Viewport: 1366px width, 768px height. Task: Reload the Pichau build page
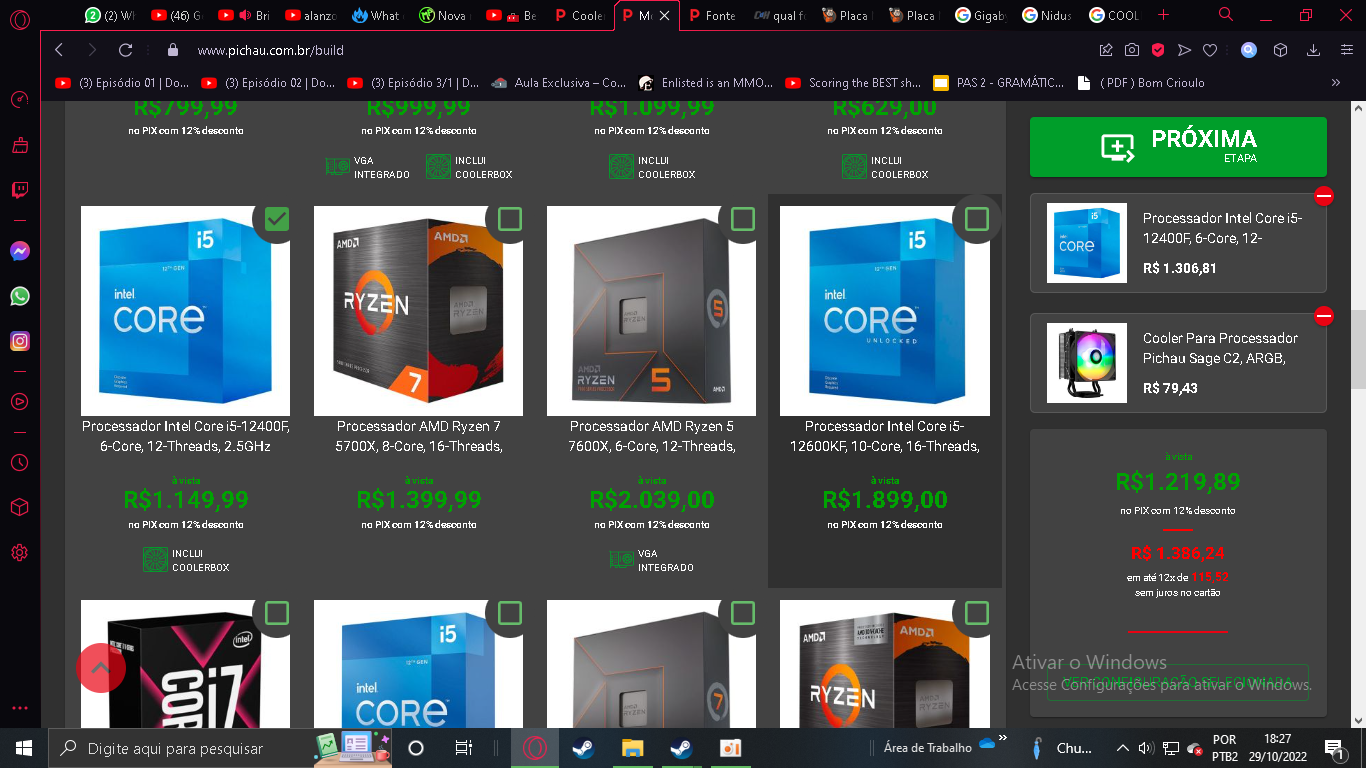click(x=125, y=50)
